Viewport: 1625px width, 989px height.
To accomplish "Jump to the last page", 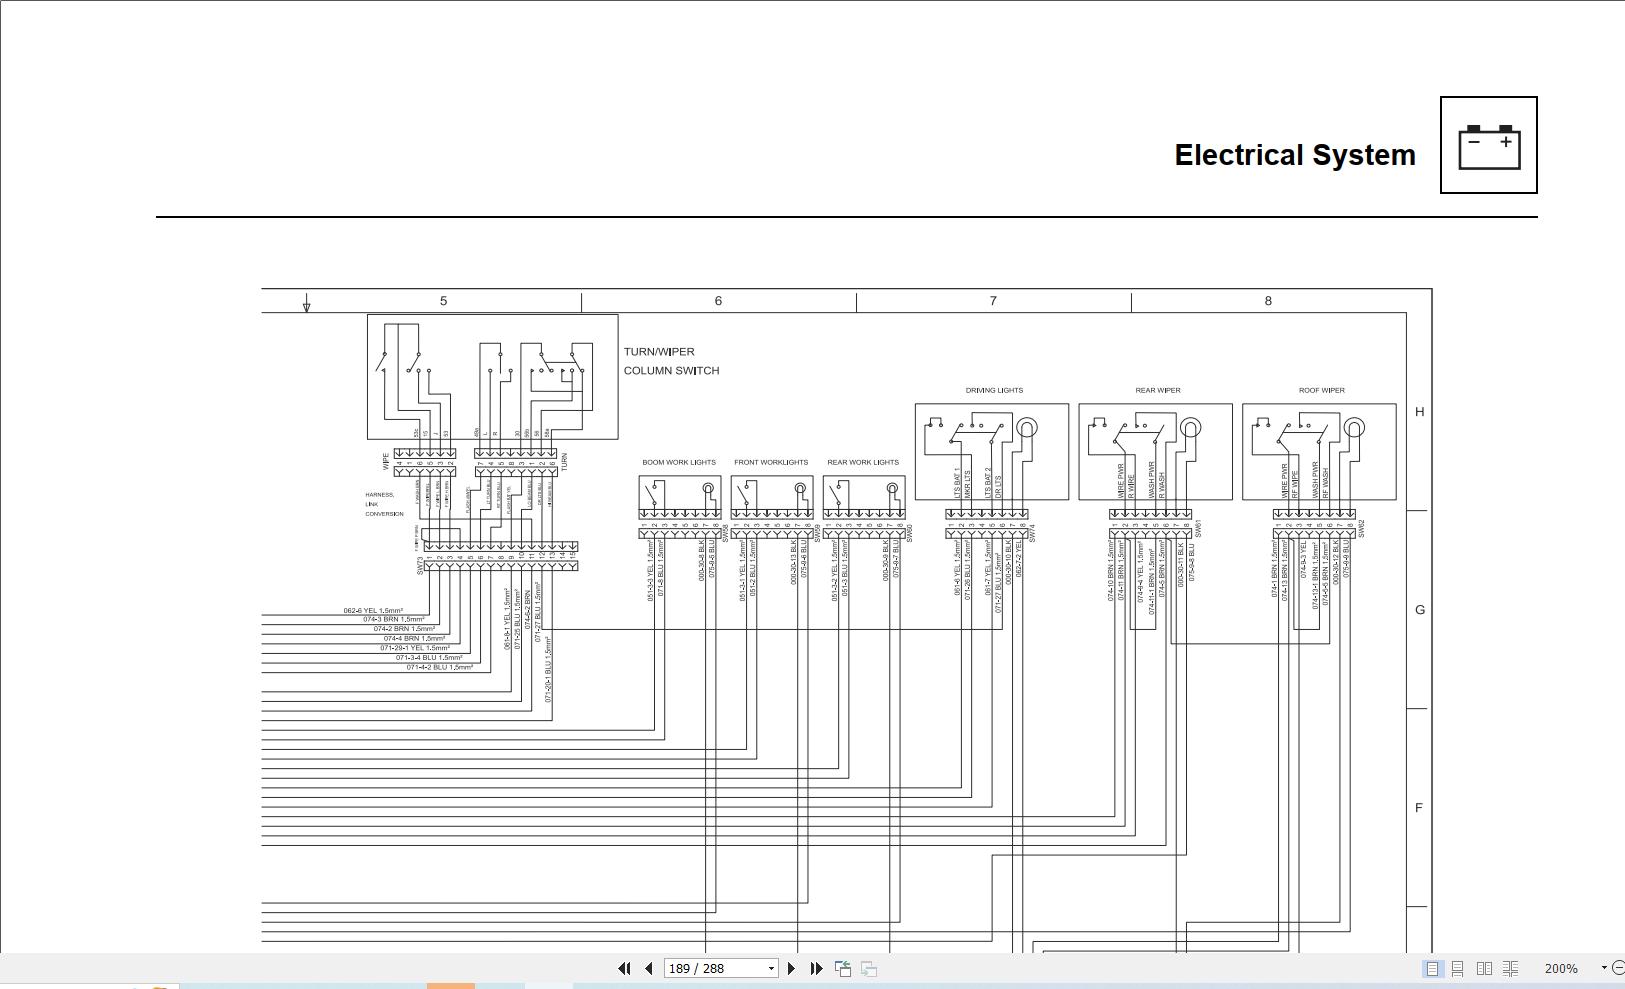I will click(x=816, y=968).
